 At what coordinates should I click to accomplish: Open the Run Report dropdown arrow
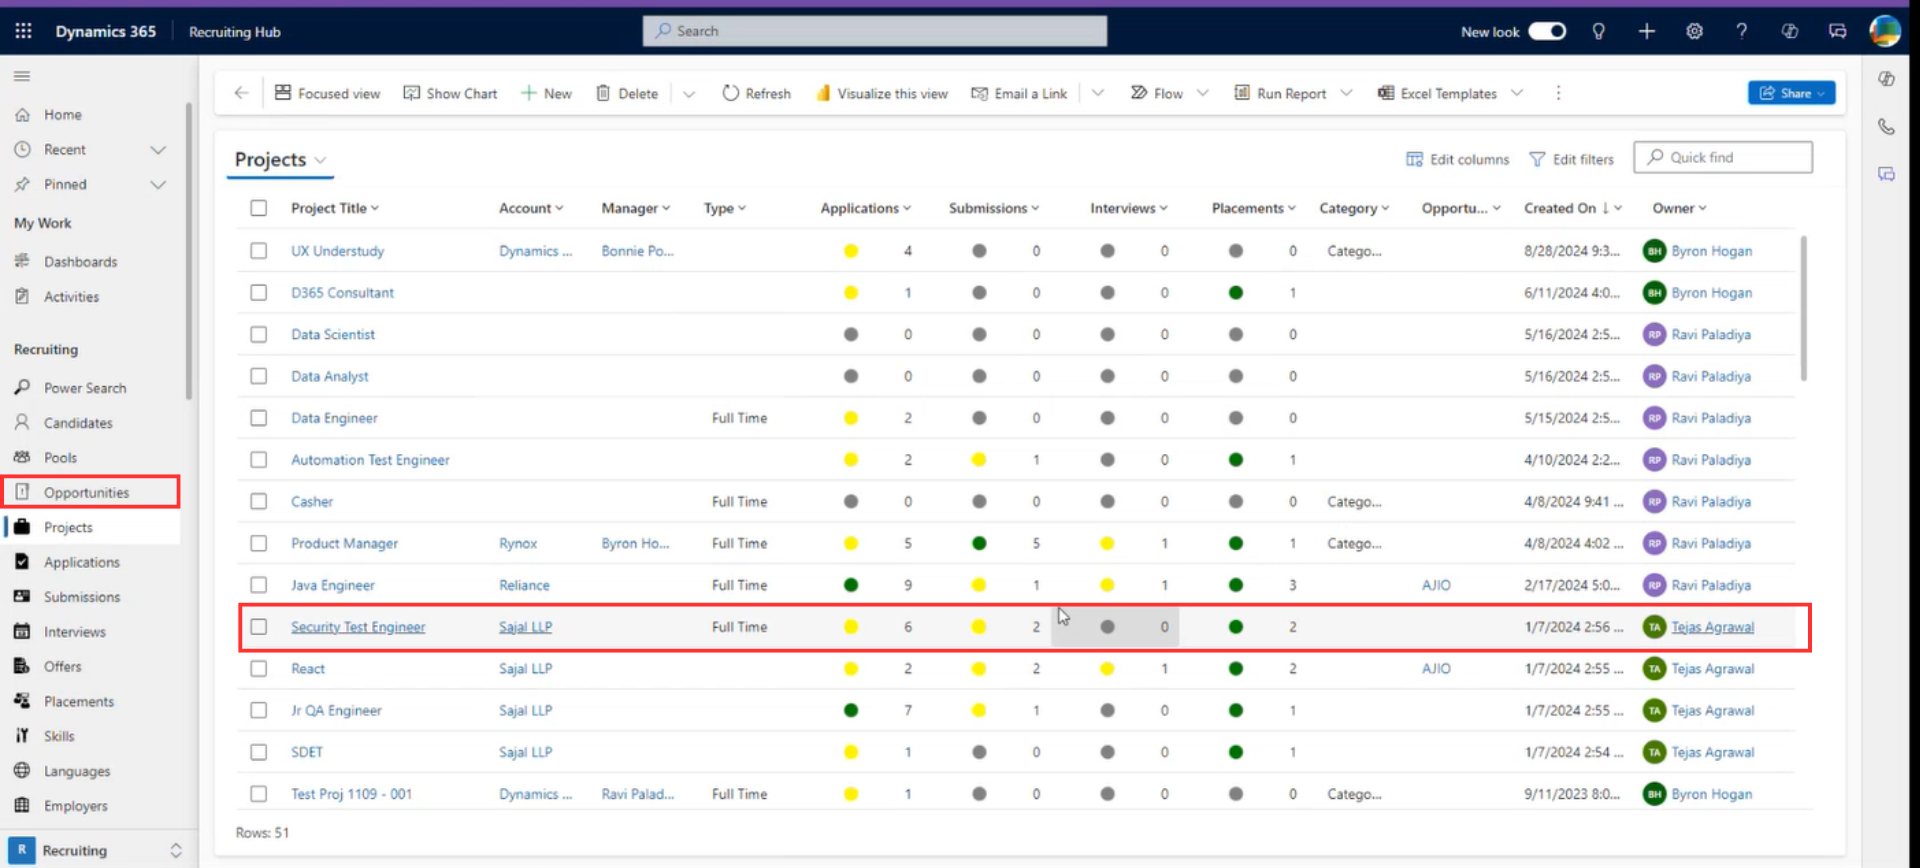(1346, 93)
